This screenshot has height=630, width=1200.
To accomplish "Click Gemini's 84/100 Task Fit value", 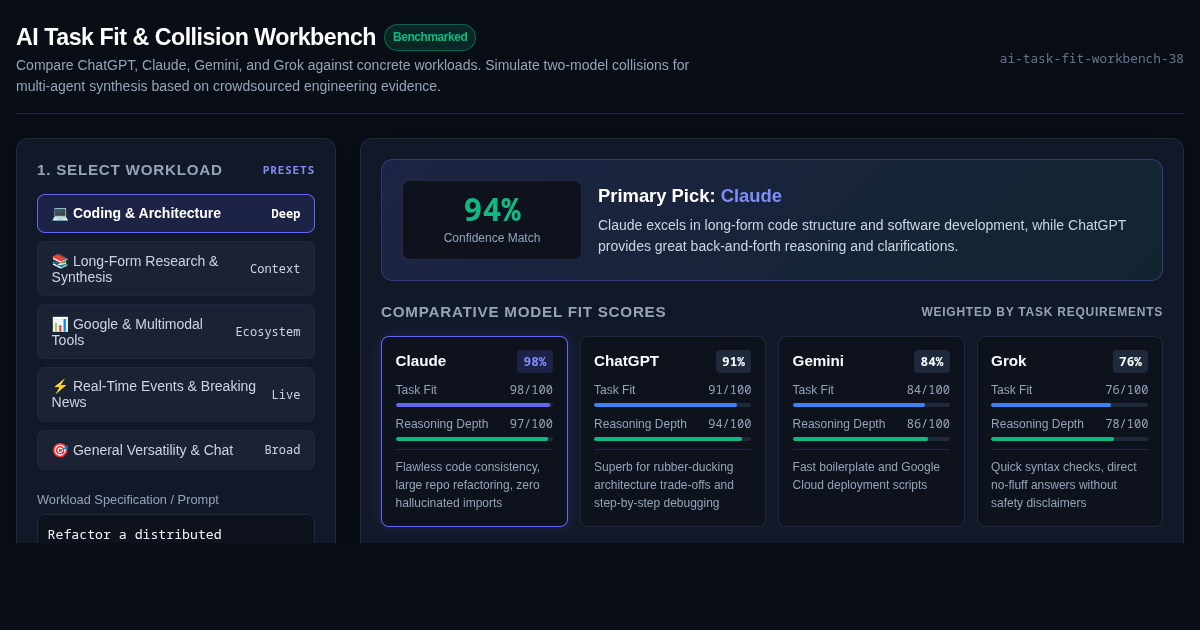I will 928,390.
